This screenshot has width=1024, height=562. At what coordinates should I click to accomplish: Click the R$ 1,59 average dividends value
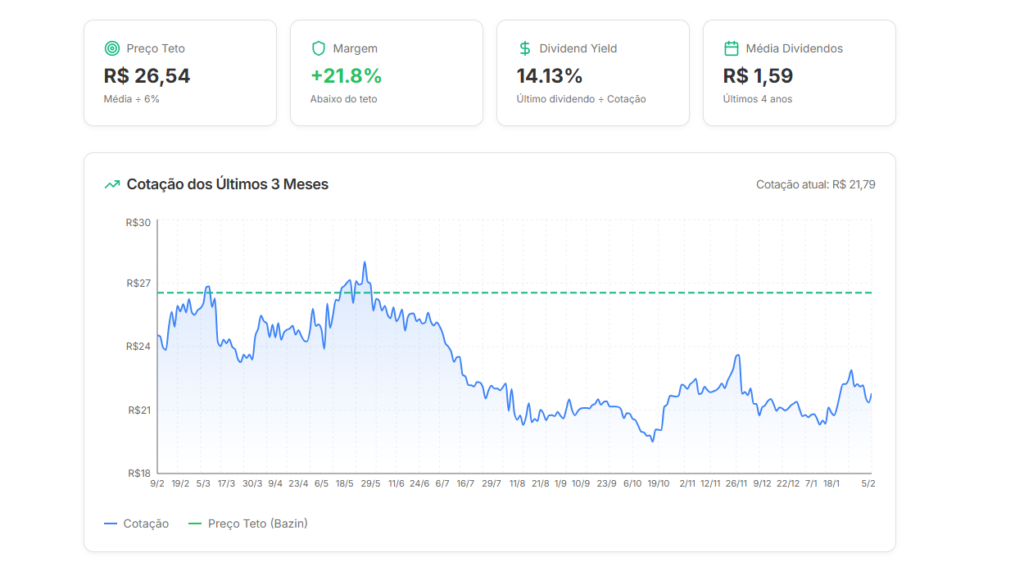pyautogui.click(x=758, y=76)
